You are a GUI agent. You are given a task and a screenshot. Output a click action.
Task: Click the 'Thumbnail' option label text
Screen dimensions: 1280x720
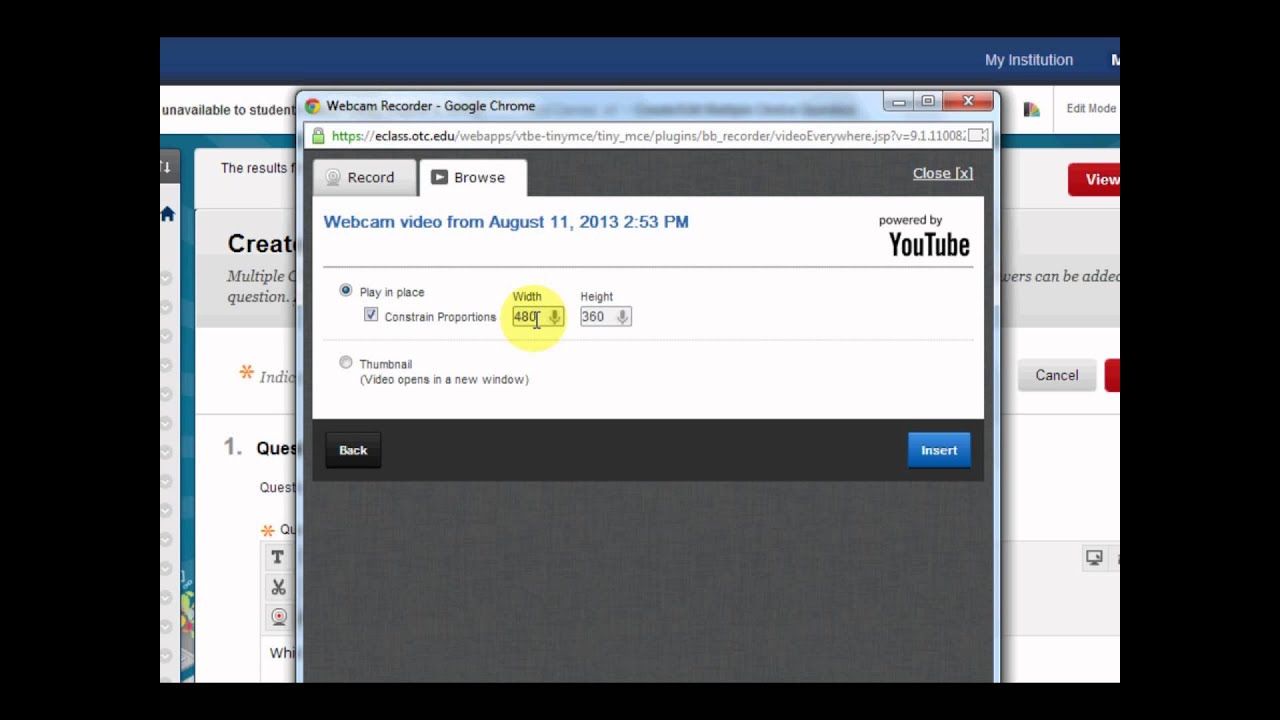click(x=386, y=364)
